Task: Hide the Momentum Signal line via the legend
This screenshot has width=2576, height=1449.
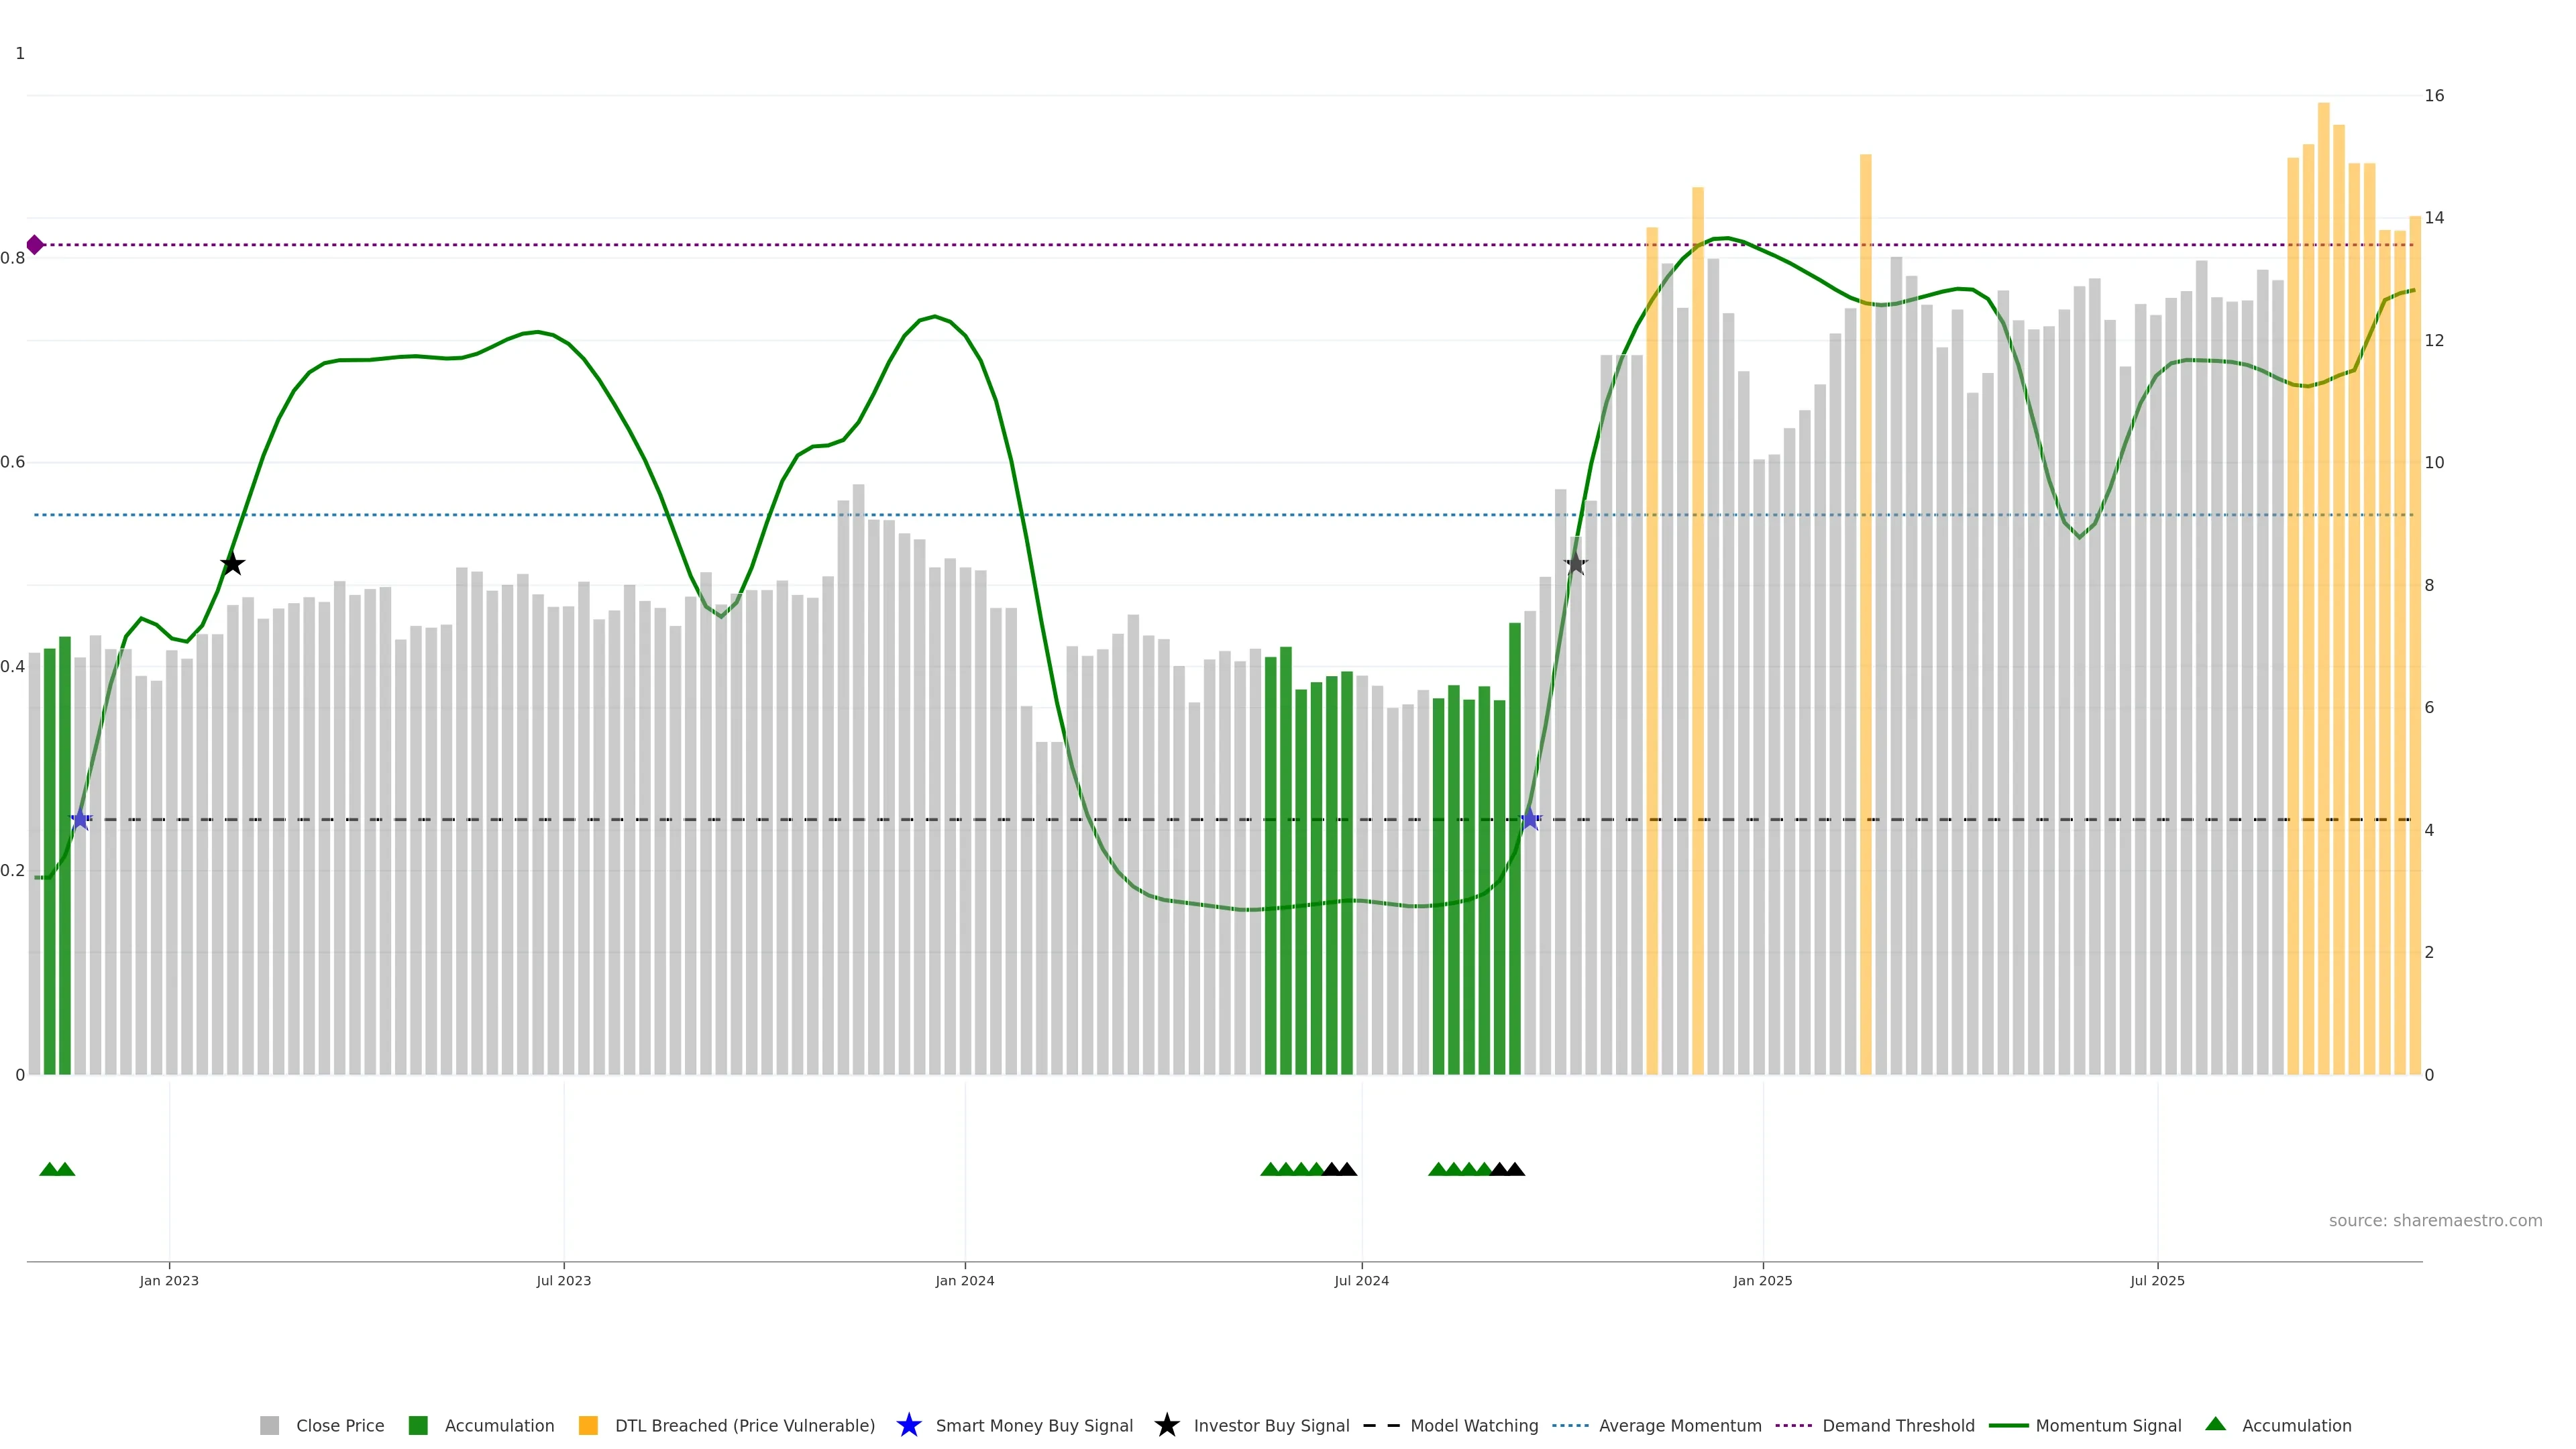Action: coord(2108,1425)
